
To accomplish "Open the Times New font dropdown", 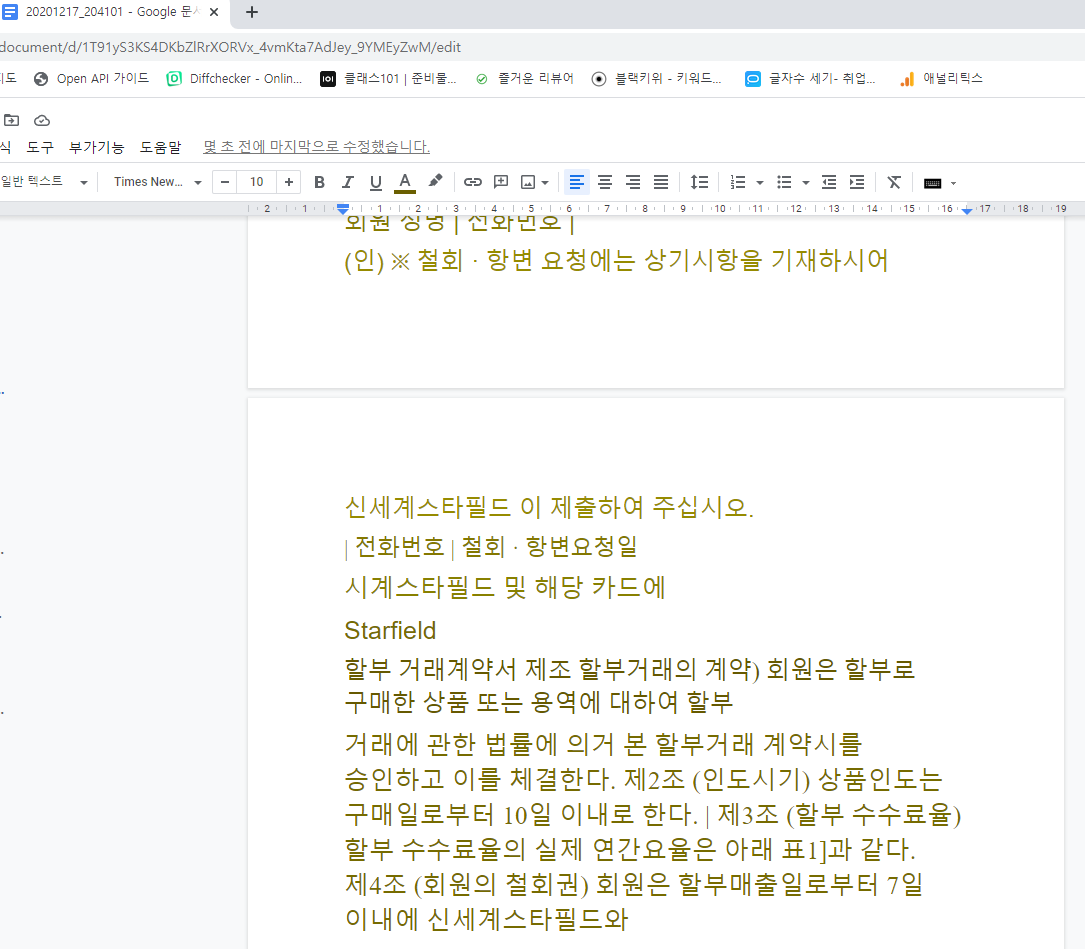I will 157,182.
